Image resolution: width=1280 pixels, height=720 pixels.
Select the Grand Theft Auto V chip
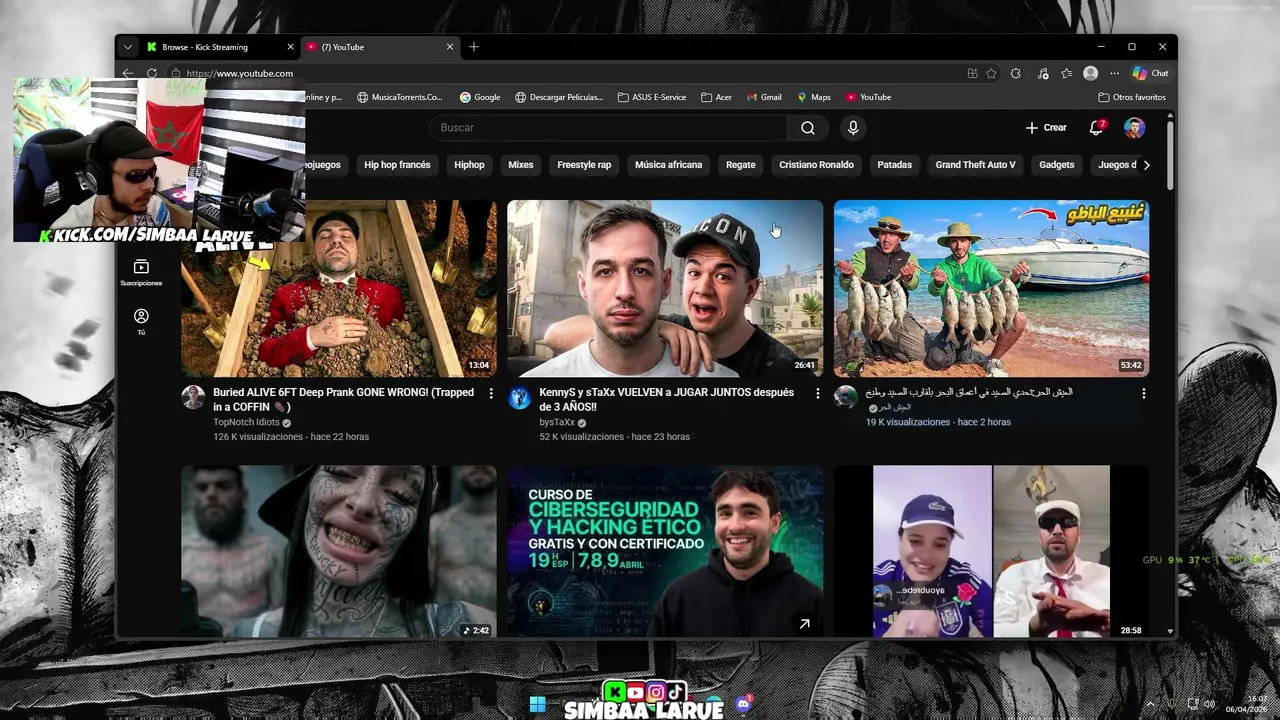pyautogui.click(x=975, y=165)
